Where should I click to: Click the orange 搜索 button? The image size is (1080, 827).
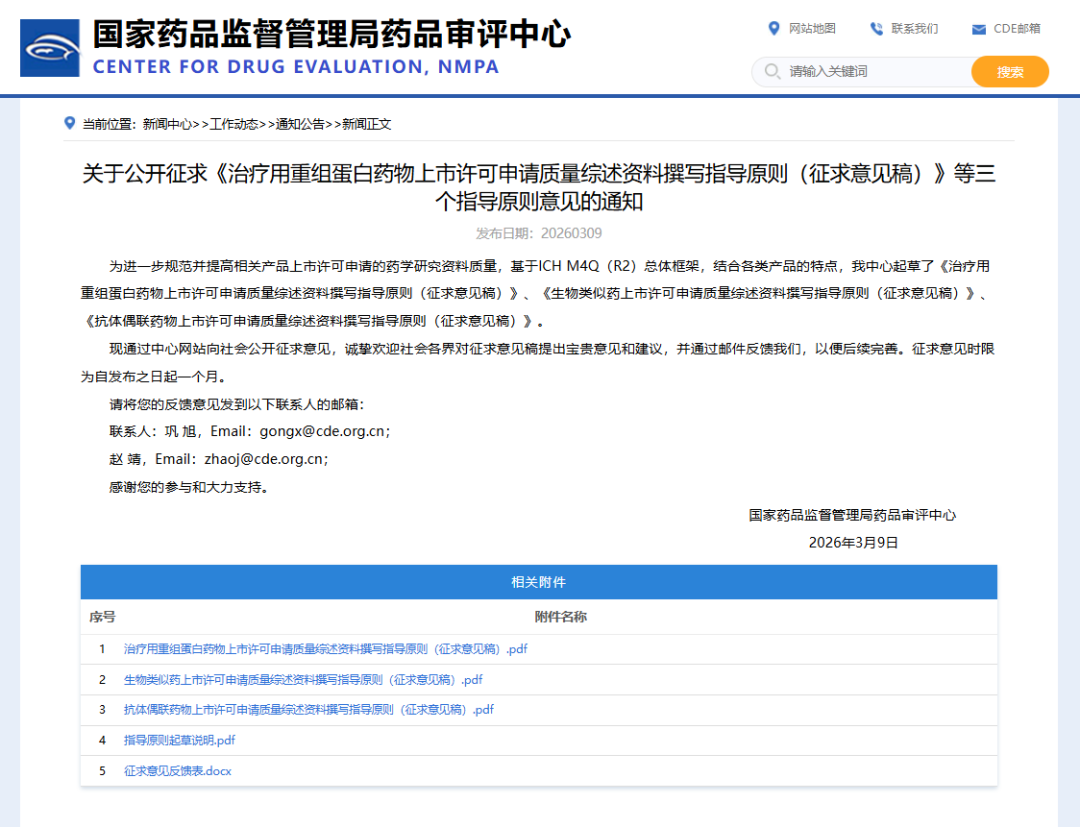click(1010, 72)
